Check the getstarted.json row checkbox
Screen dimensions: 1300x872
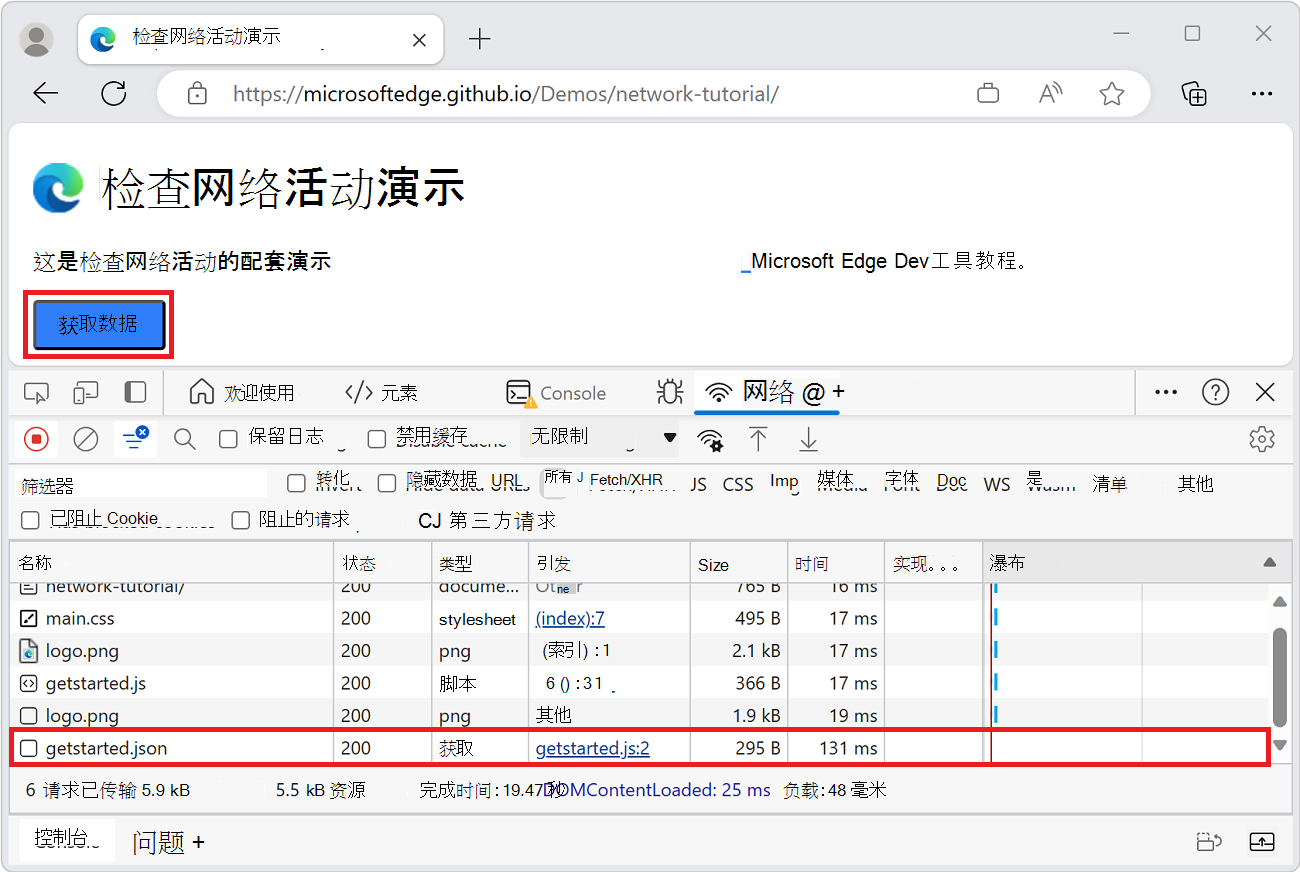click(29, 748)
